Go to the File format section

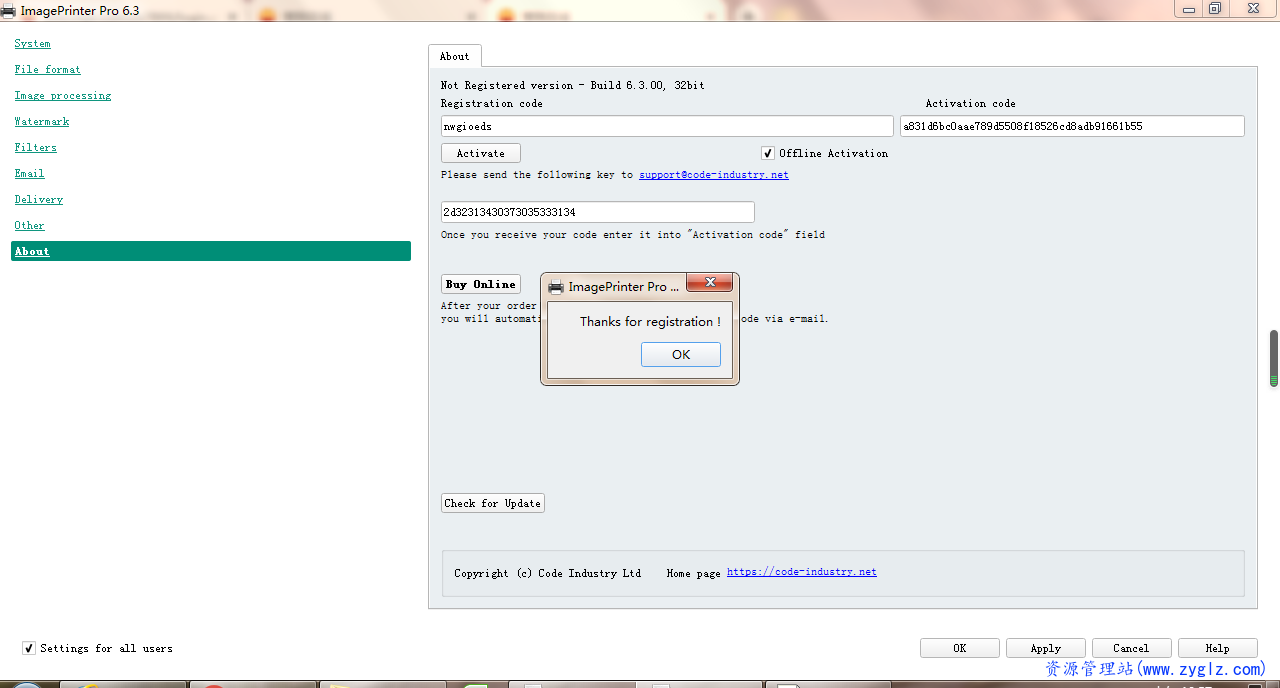coord(48,70)
